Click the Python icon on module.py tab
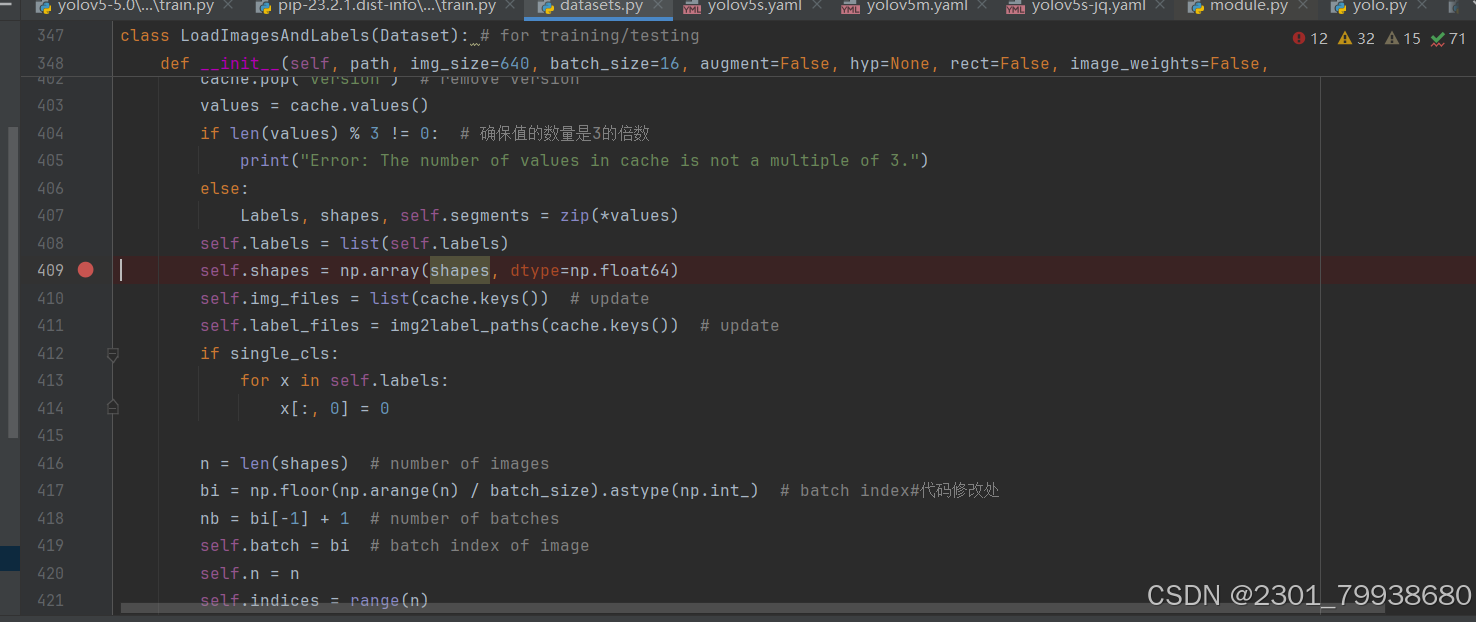The width and height of the screenshot is (1476, 622). pos(1195,7)
